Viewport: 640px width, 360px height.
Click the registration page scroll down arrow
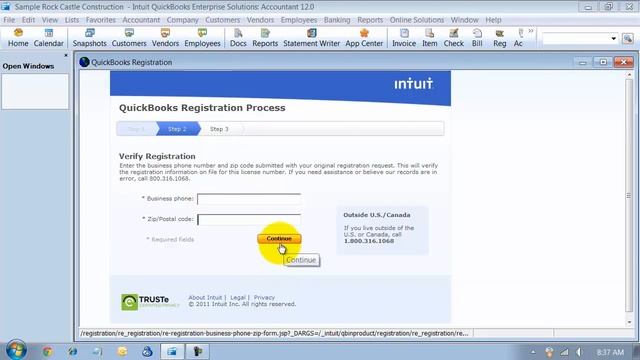point(629,322)
